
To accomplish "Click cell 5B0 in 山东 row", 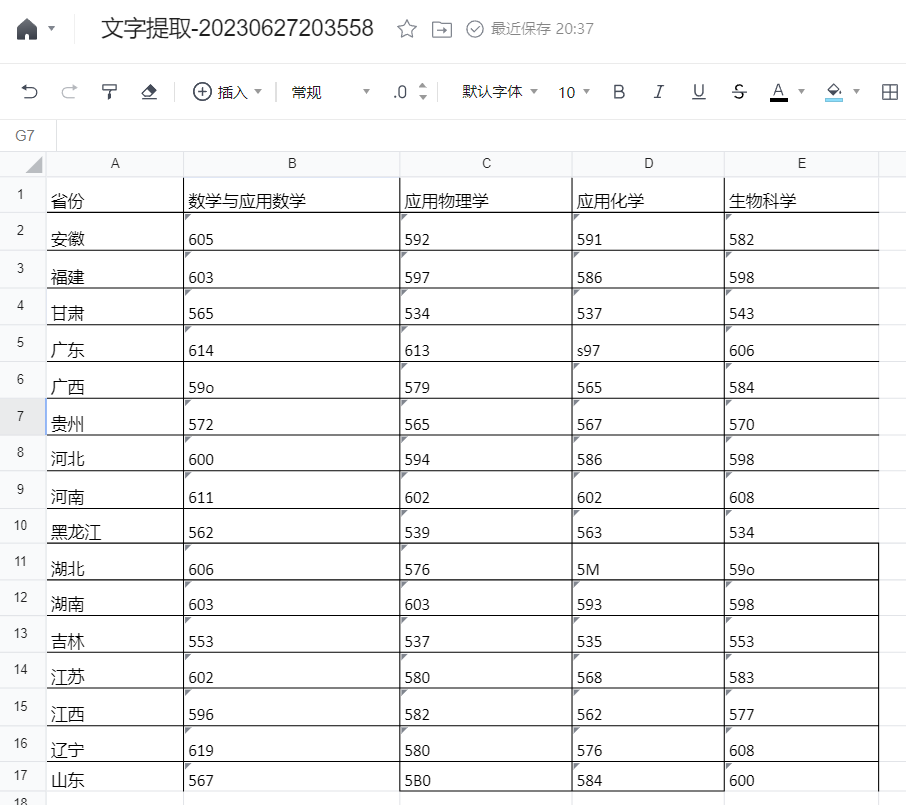I will [x=486, y=776].
